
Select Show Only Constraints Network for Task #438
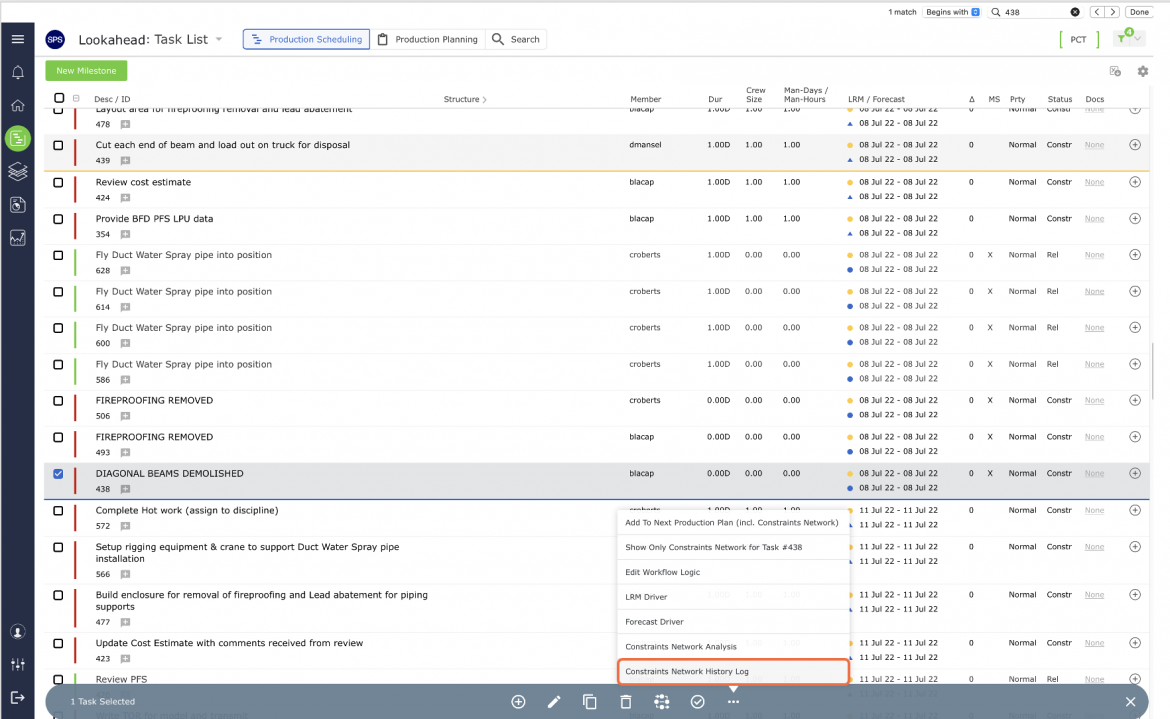pos(733,547)
